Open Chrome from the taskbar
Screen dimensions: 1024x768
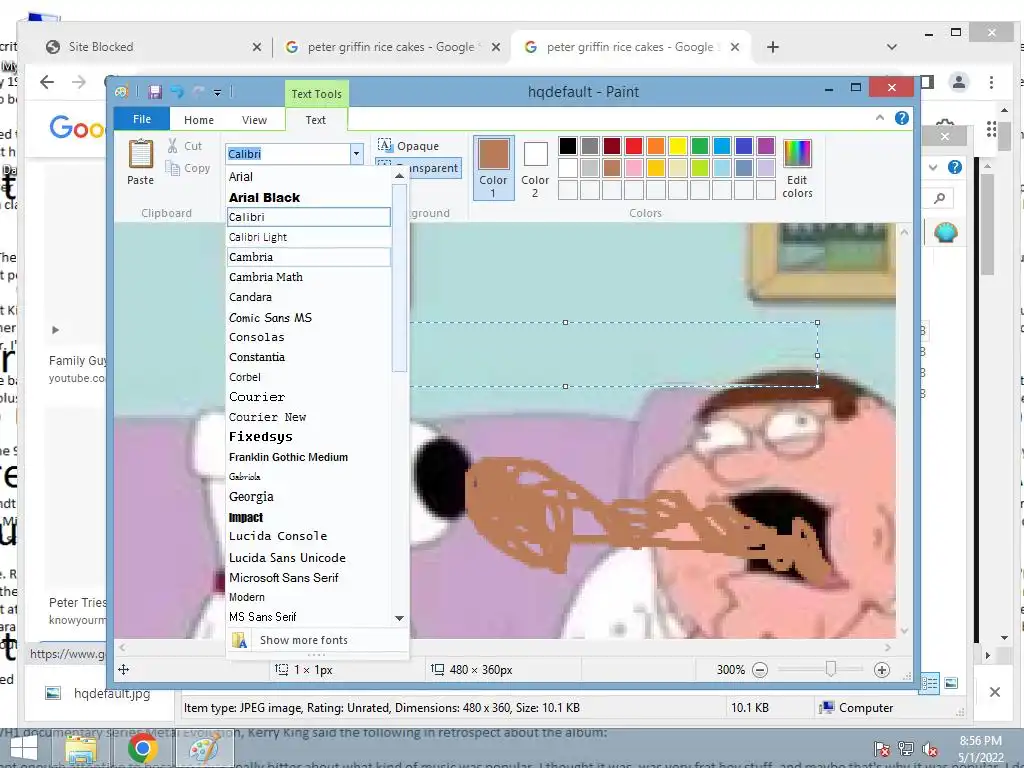142,749
